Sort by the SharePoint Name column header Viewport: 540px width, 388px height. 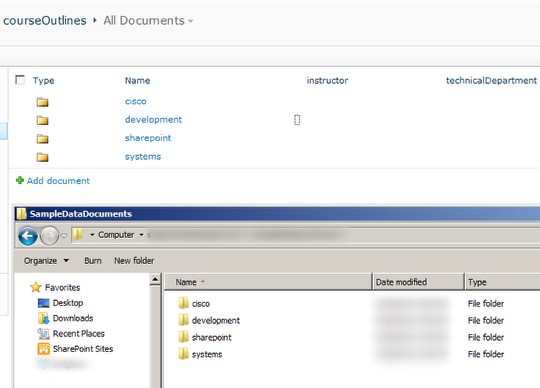(137, 81)
